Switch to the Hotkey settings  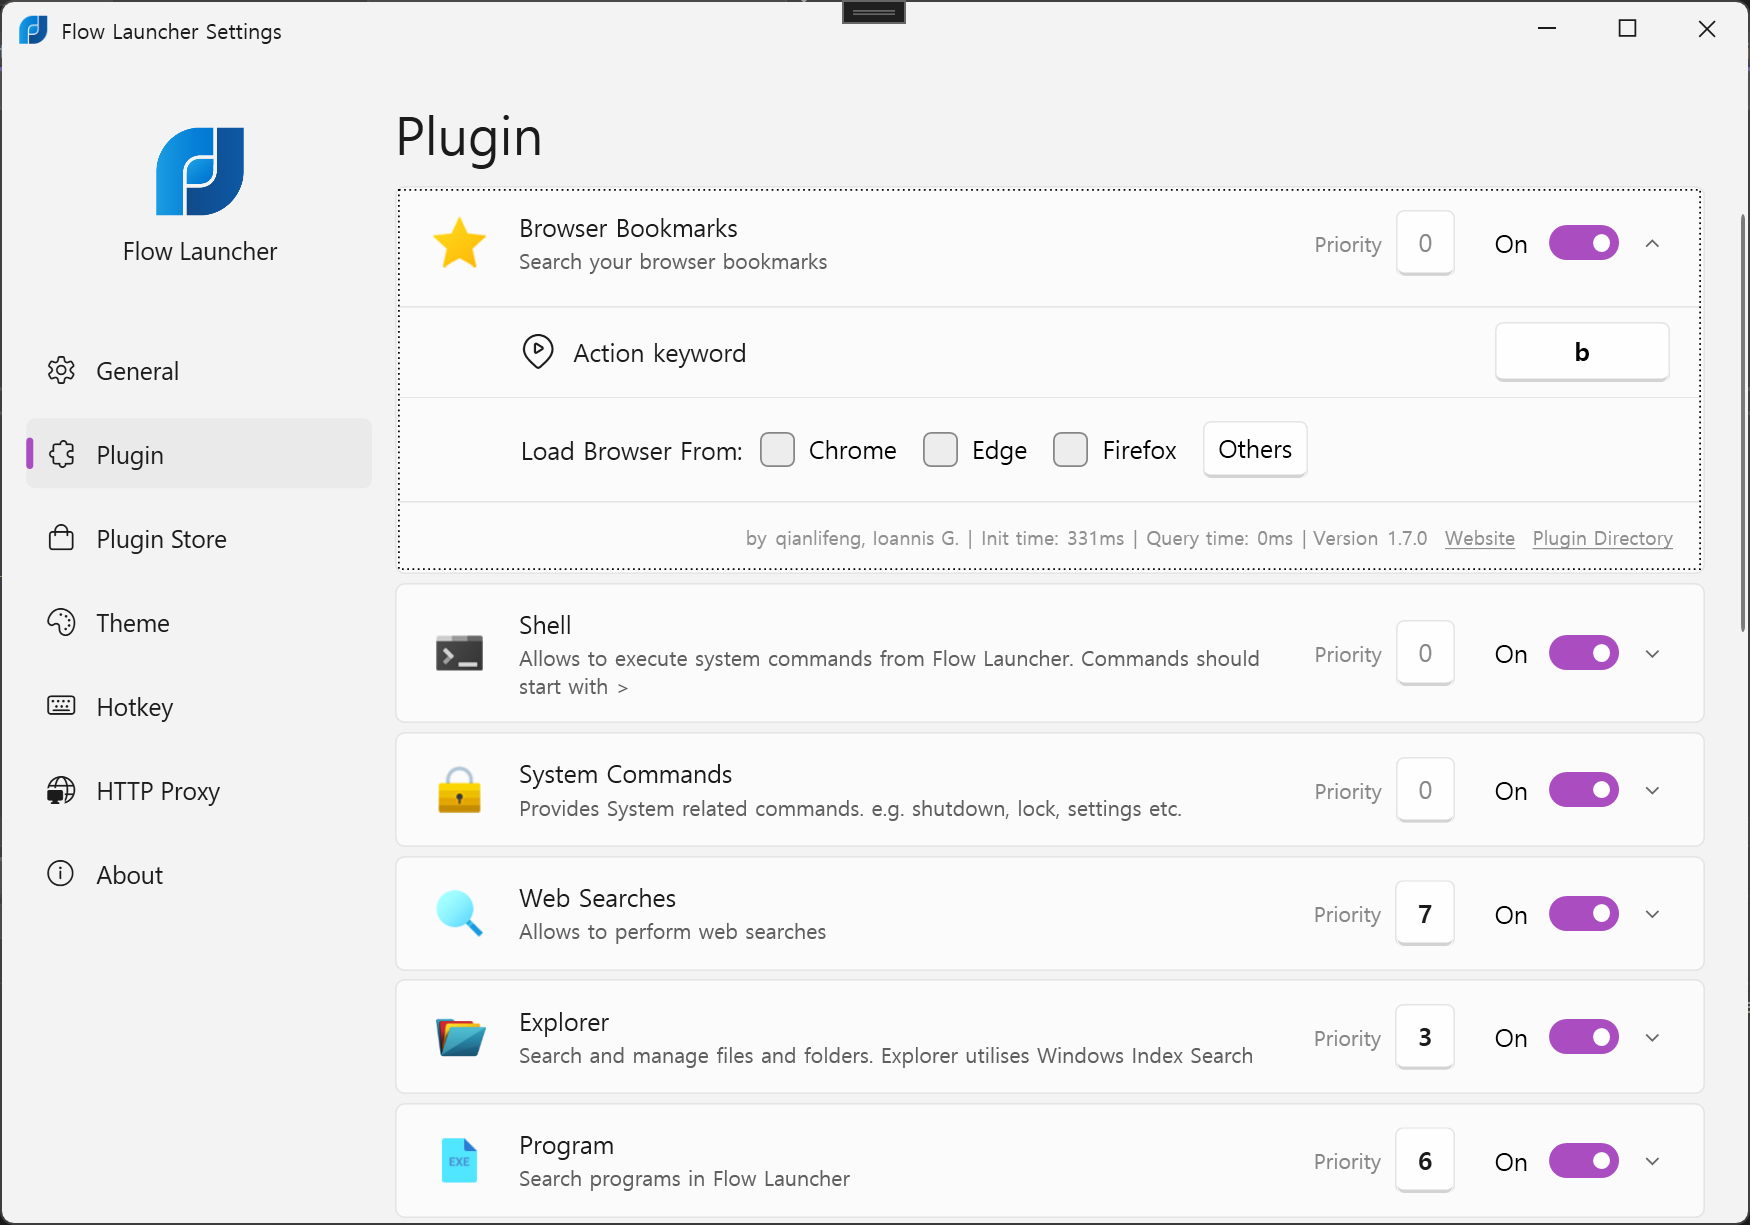[199, 706]
